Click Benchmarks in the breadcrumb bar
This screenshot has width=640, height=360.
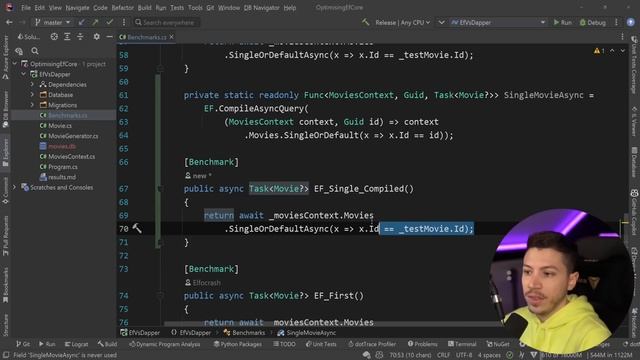(x=244, y=333)
